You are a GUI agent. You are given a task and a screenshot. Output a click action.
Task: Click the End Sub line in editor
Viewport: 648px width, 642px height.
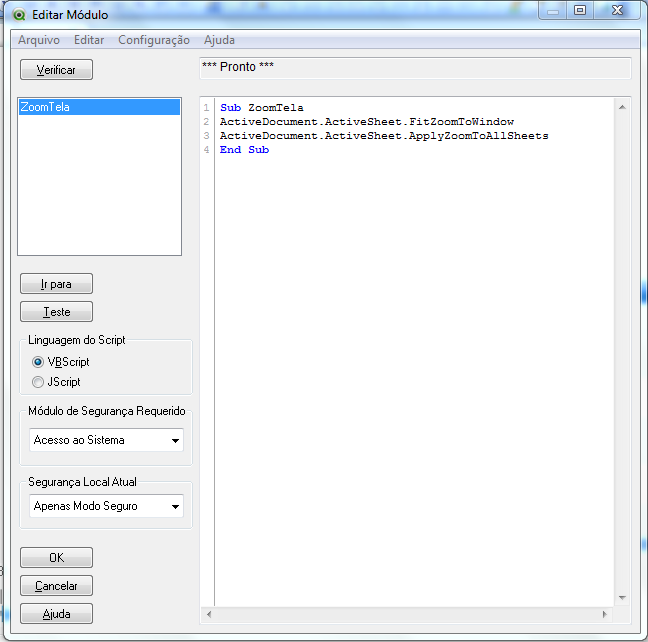point(244,150)
